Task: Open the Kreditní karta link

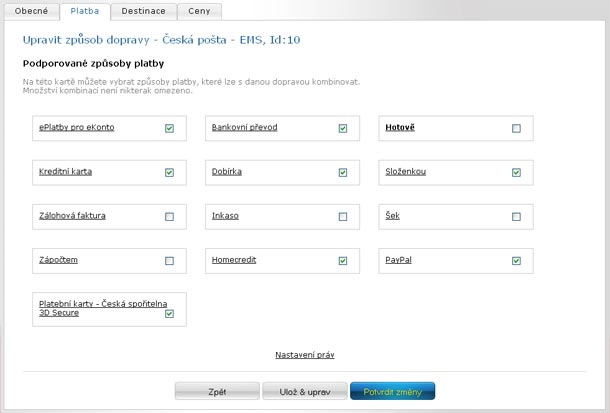Action: pos(65,172)
